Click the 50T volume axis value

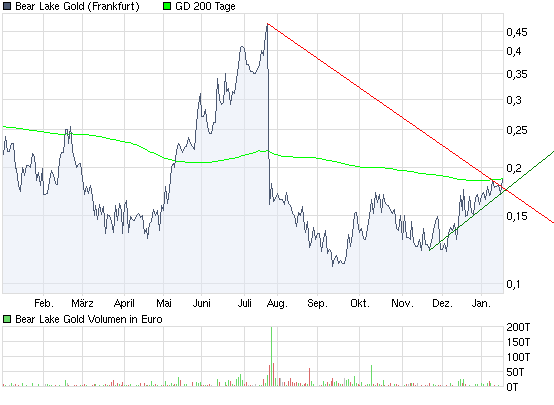[515, 372]
